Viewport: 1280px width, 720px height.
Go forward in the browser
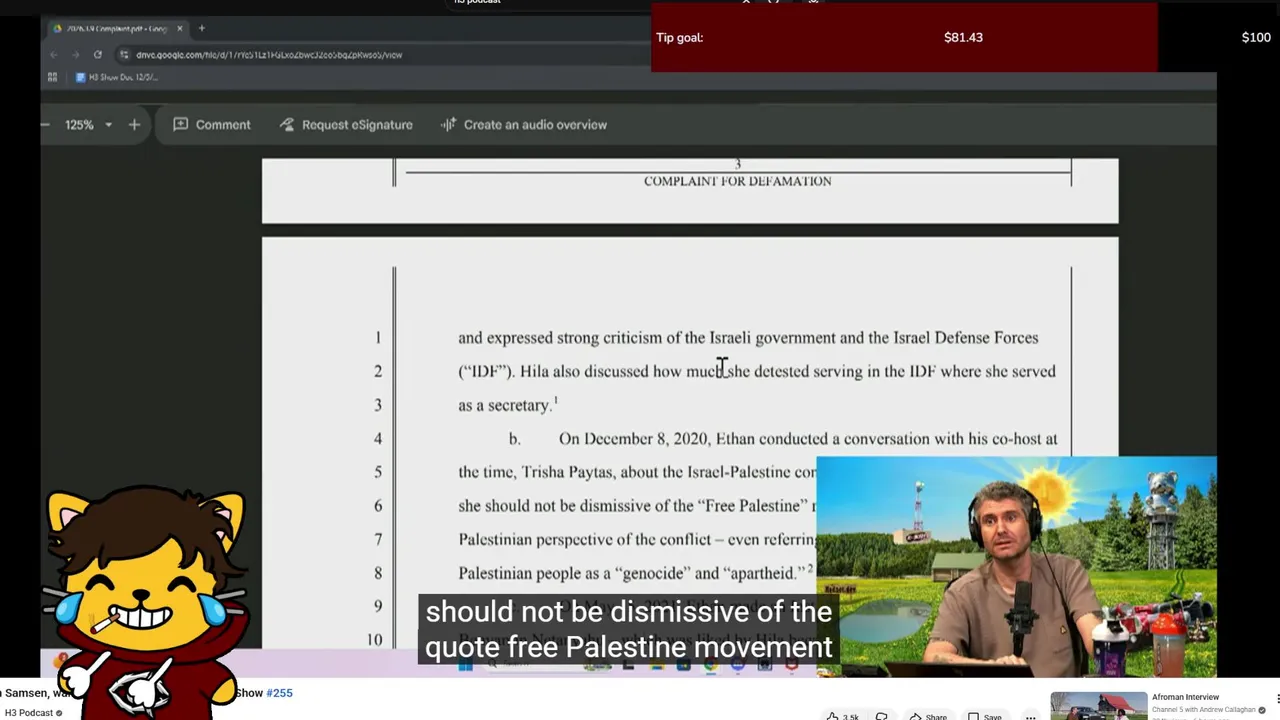pyautogui.click(x=76, y=55)
